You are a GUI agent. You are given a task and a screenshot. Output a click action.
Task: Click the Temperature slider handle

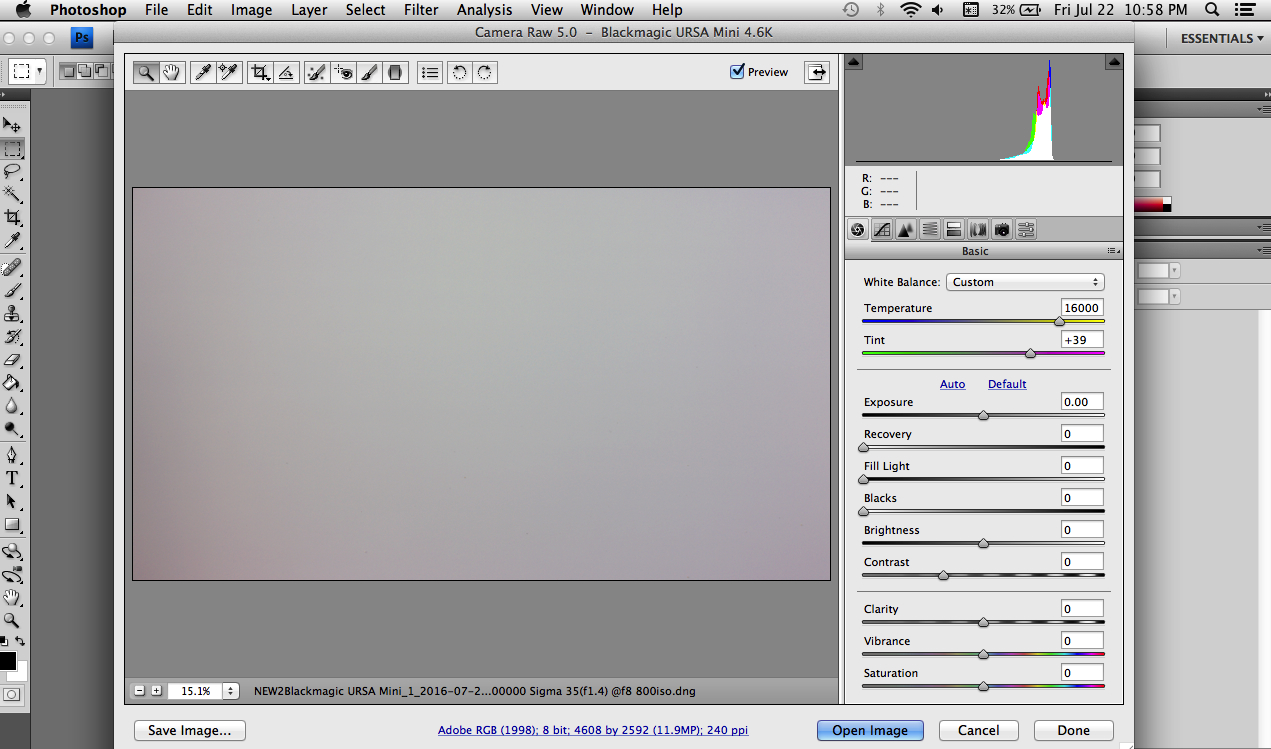1059,321
